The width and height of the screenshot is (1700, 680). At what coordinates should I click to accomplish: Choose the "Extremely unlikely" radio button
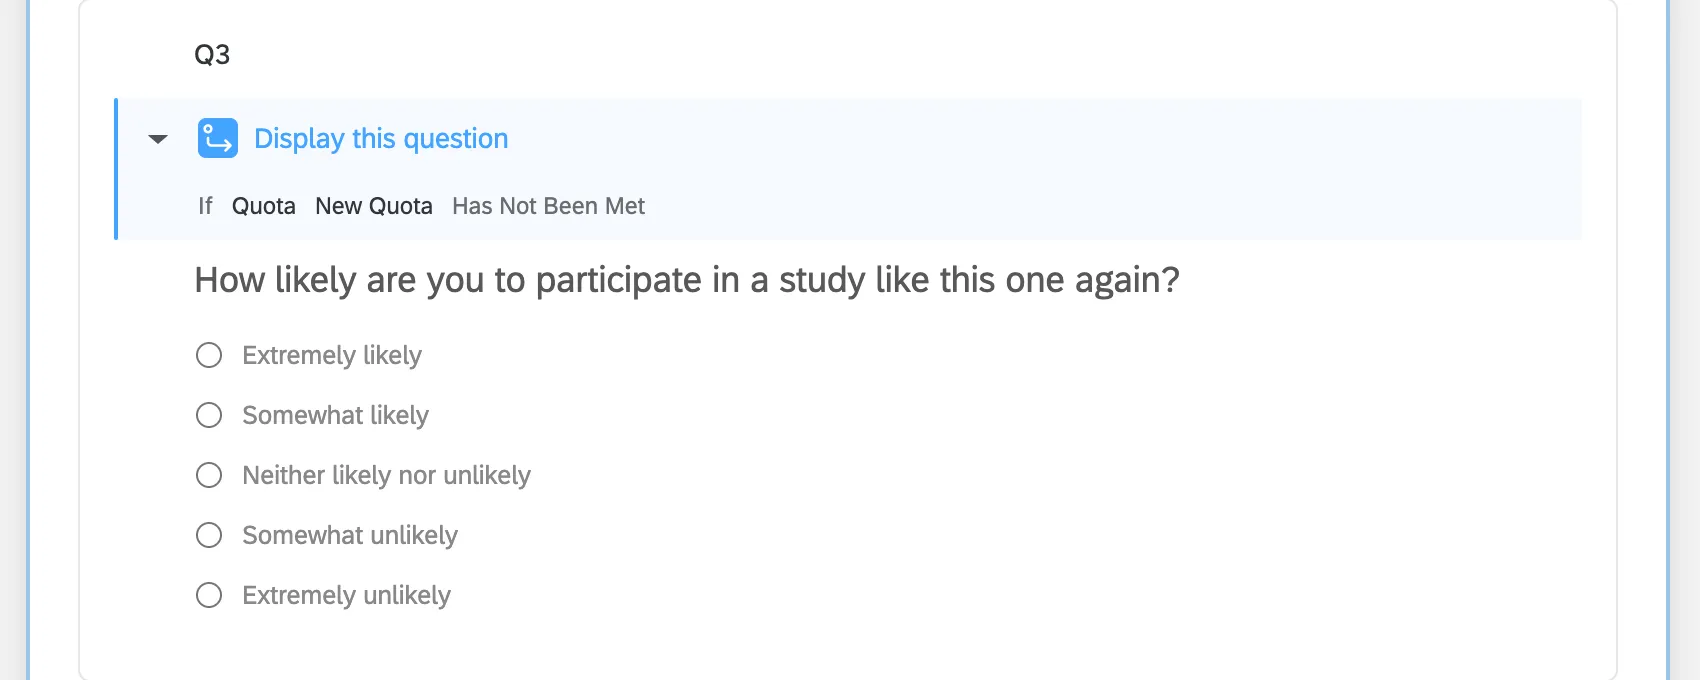click(x=209, y=595)
